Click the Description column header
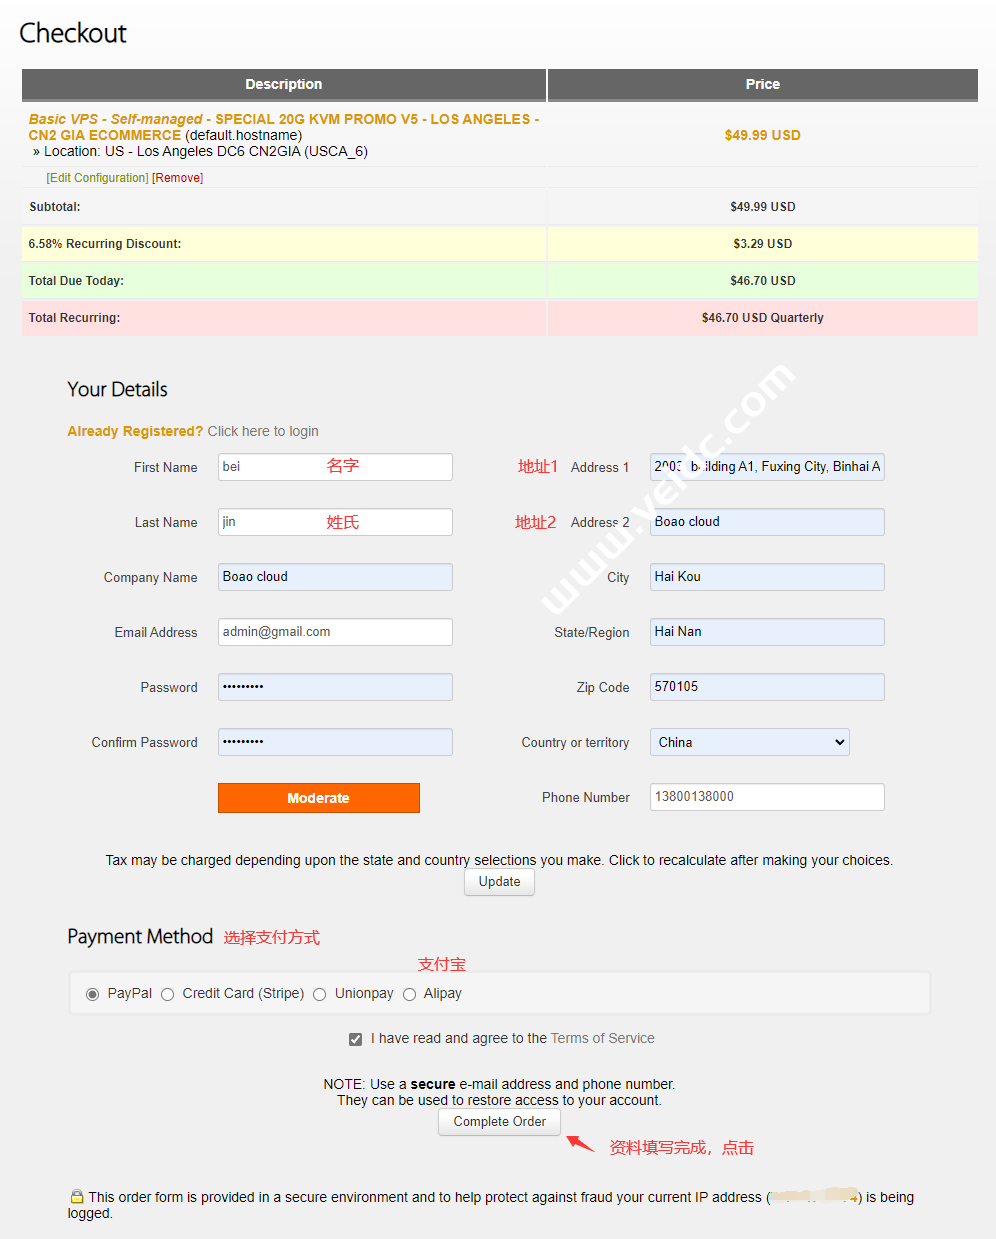This screenshot has height=1239, width=996. pos(284,85)
